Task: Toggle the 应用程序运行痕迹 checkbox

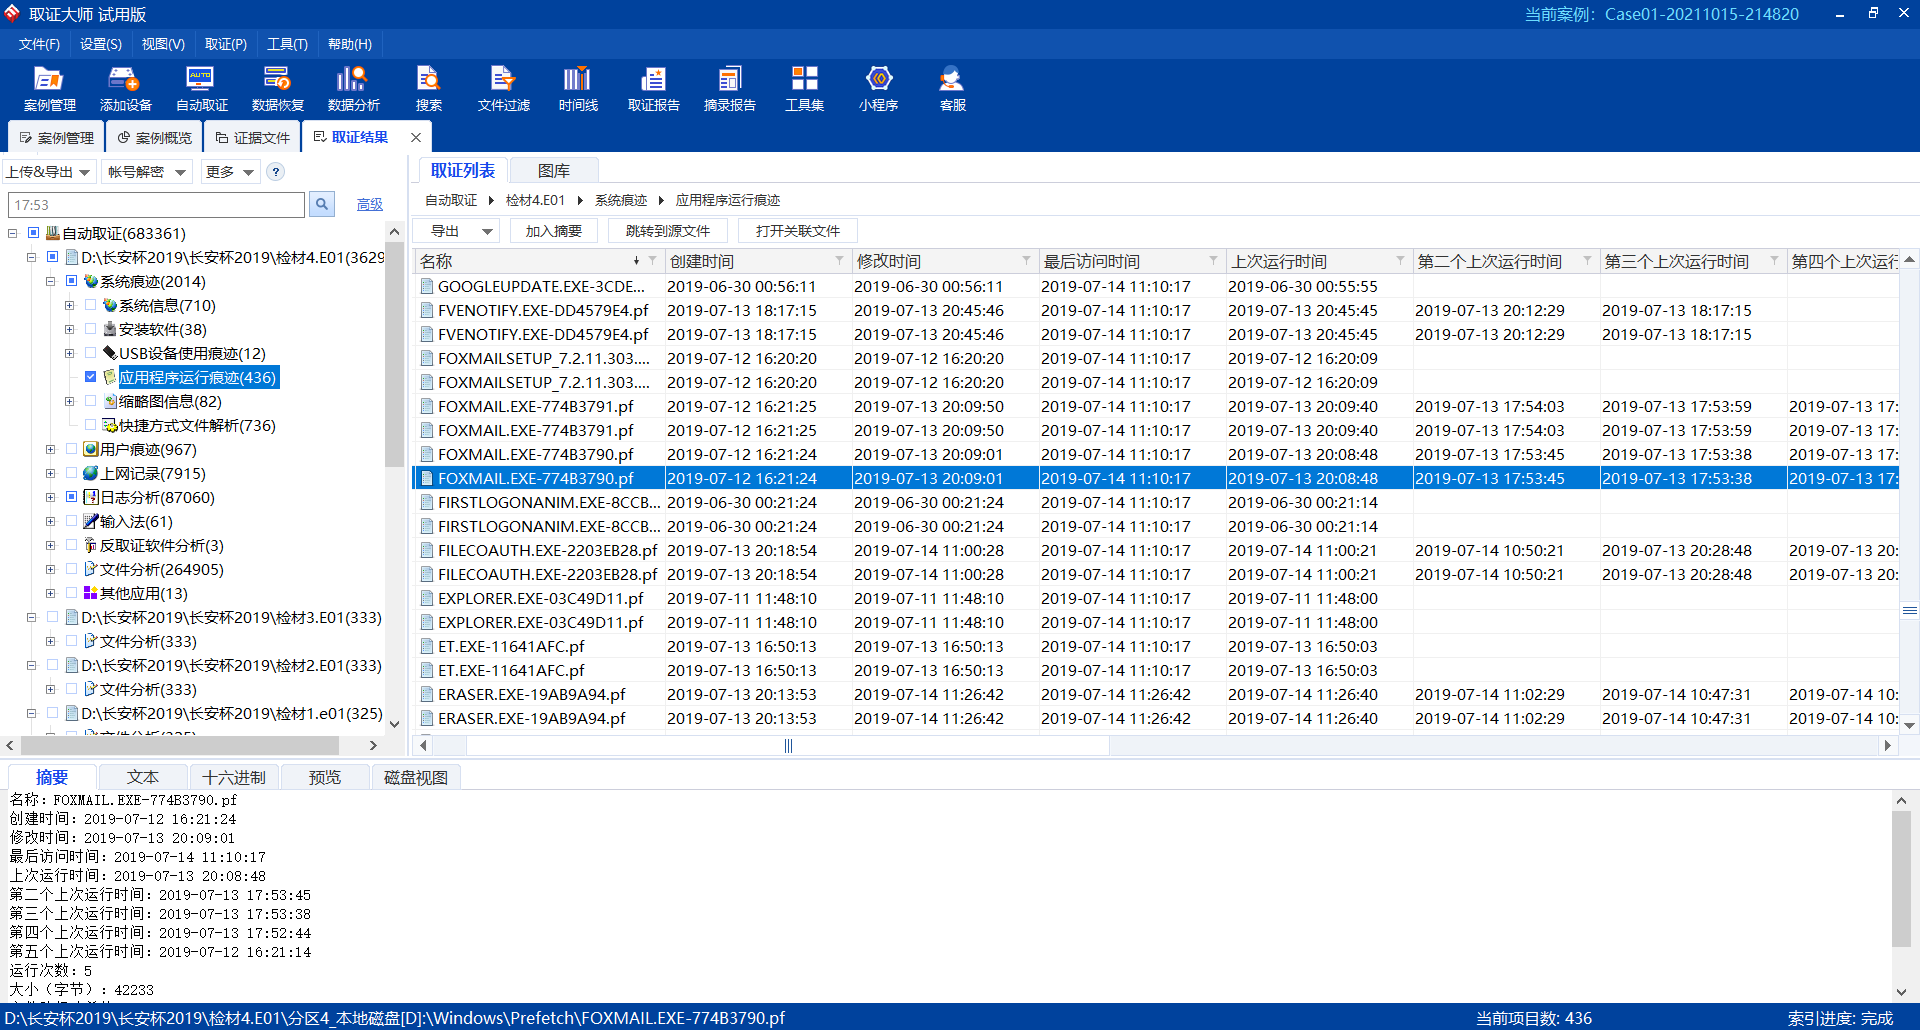Action: coord(91,377)
